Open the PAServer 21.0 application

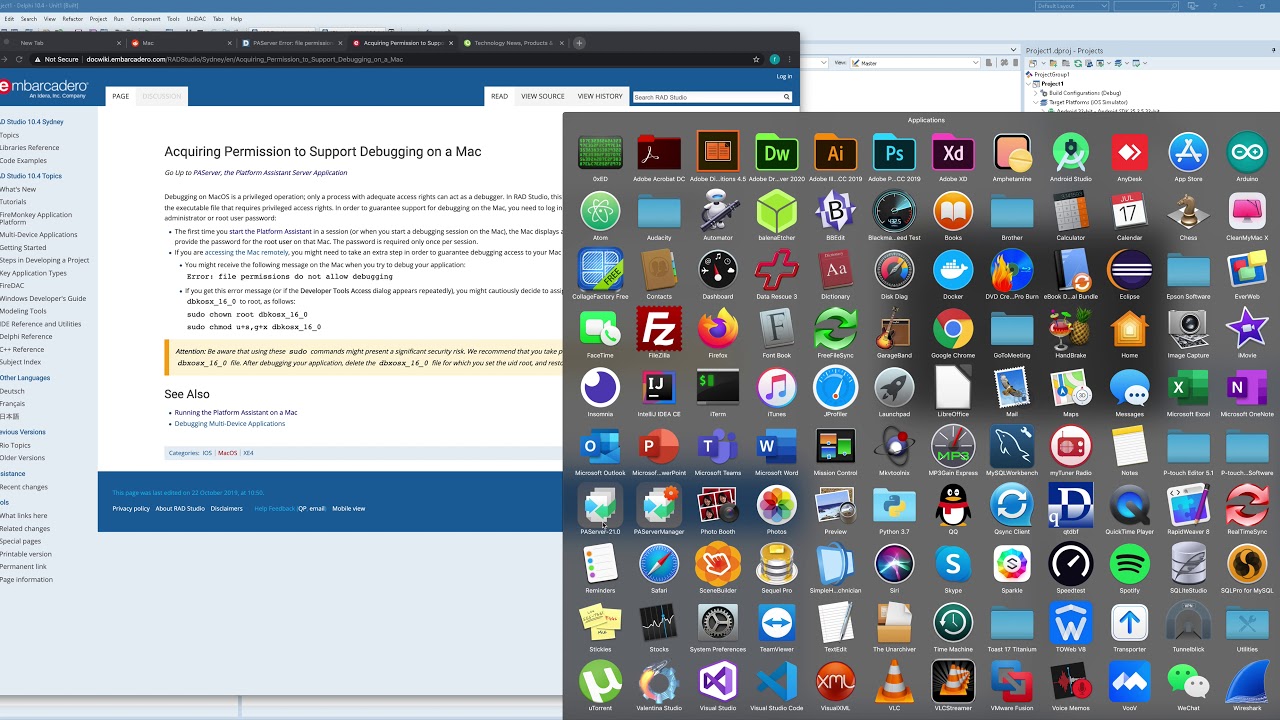click(x=600, y=506)
